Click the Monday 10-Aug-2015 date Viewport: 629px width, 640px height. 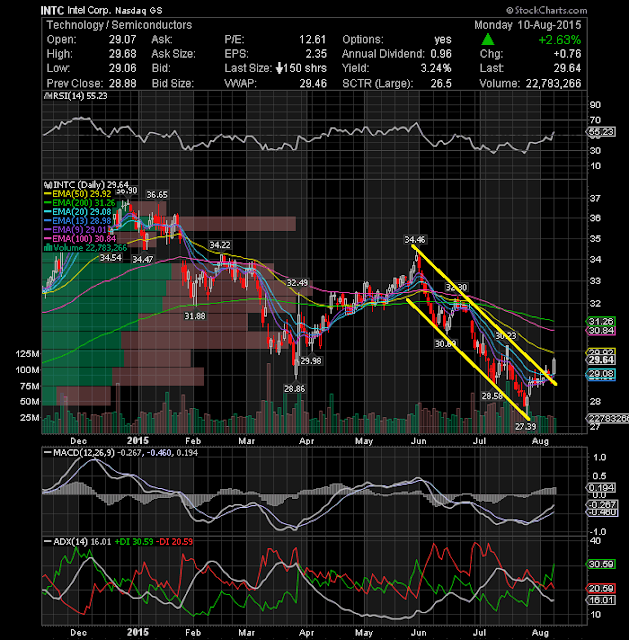(x=527, y=25)
